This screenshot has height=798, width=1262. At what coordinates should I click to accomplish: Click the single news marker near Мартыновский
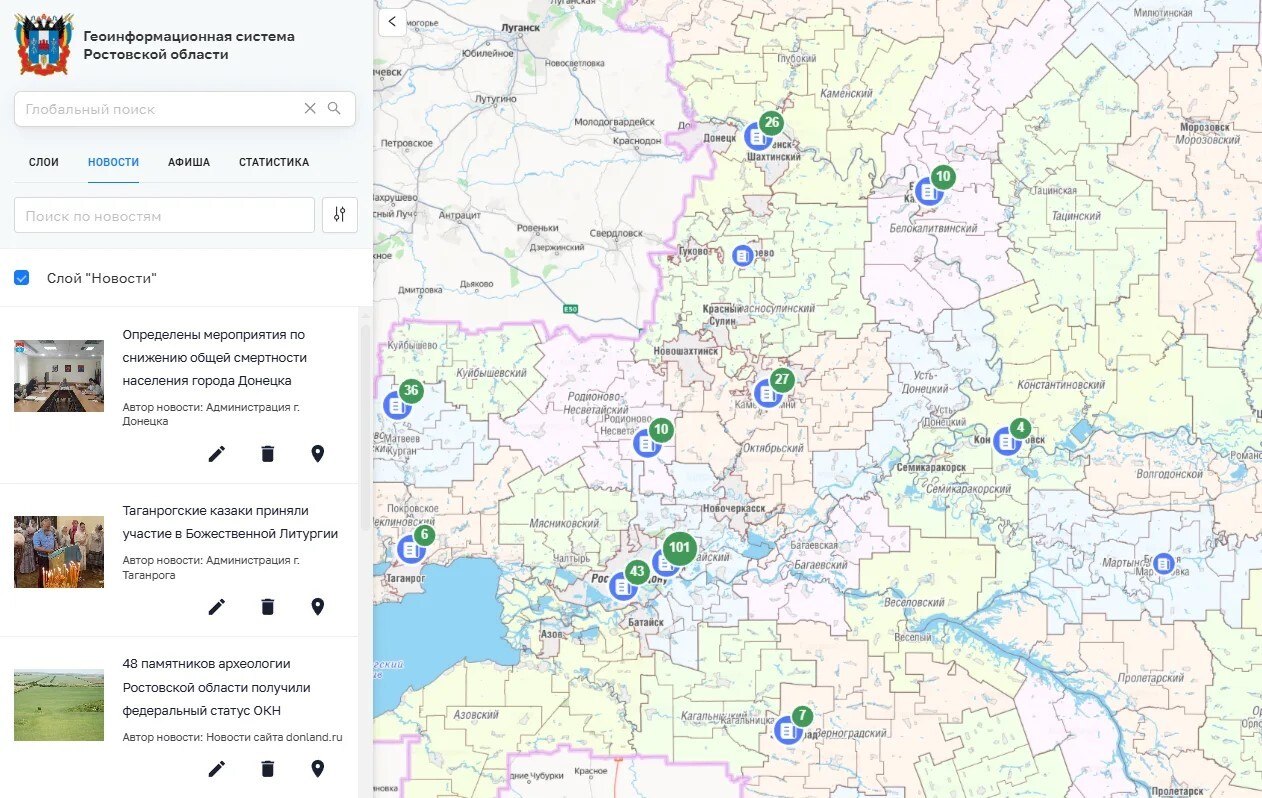pos(1163,564)
